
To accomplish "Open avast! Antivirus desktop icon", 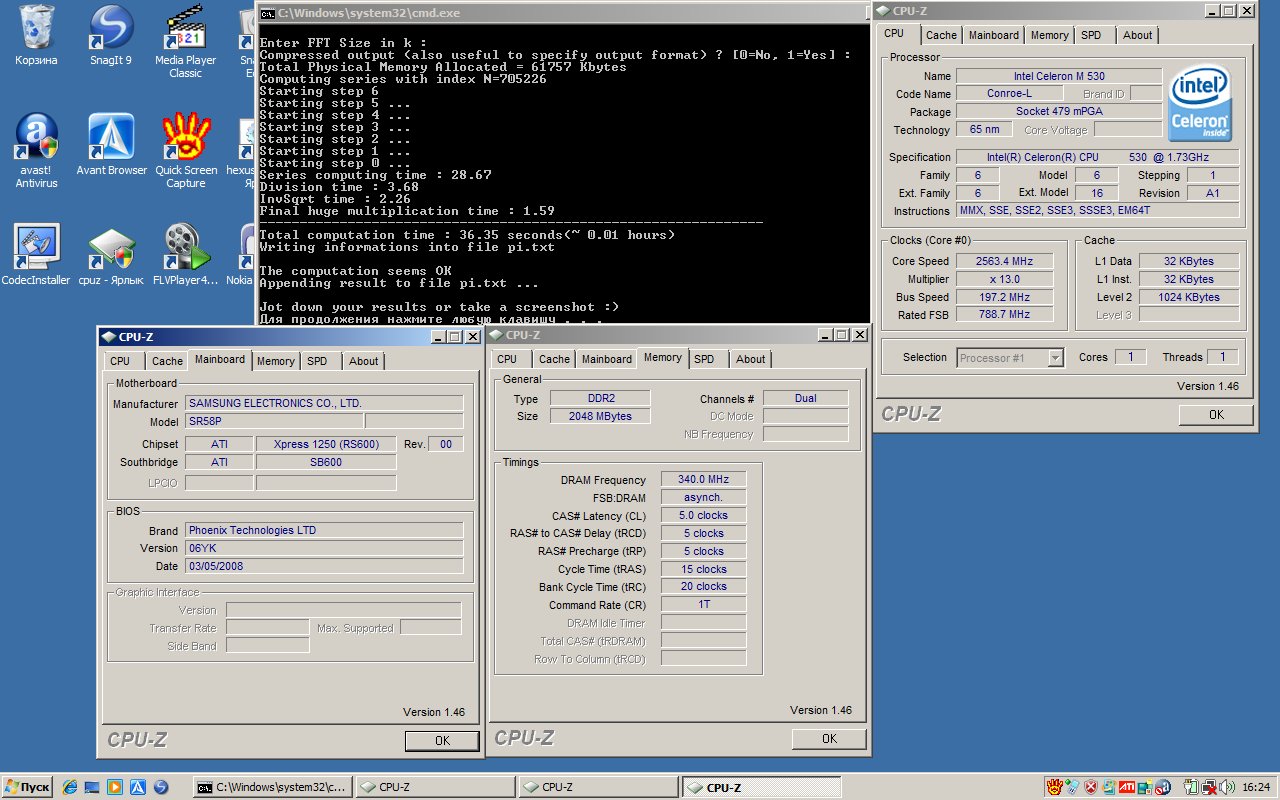I will (x=36, y=151).
